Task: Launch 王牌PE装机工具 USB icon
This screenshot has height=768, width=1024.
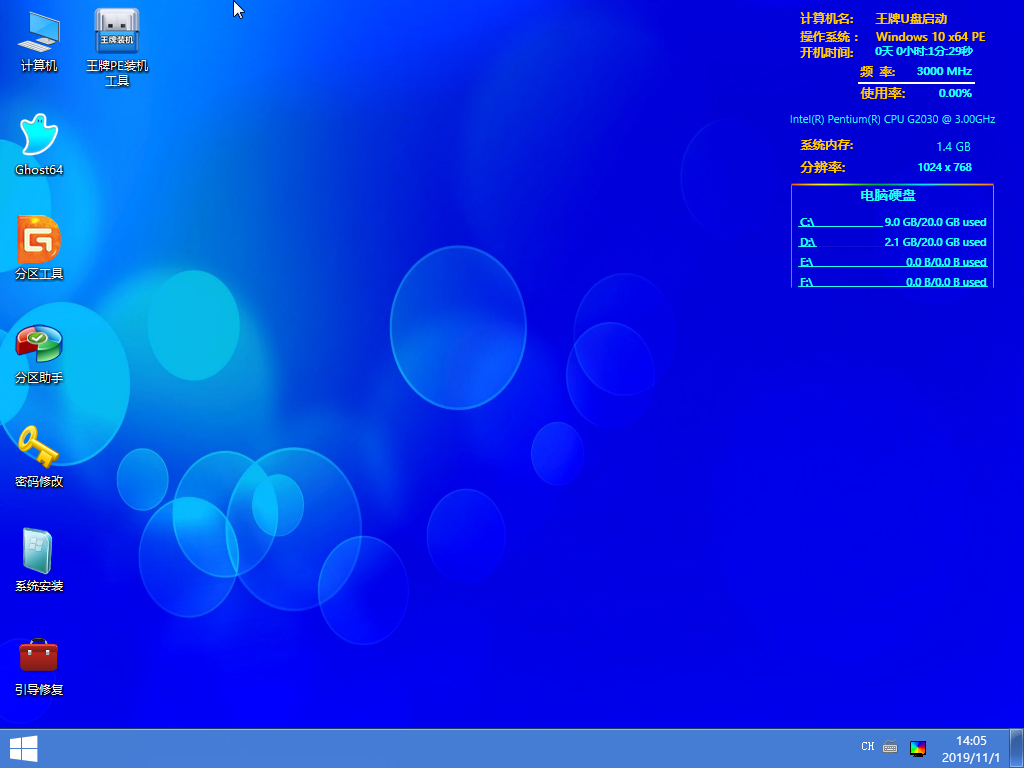Action: coord(117,47)
